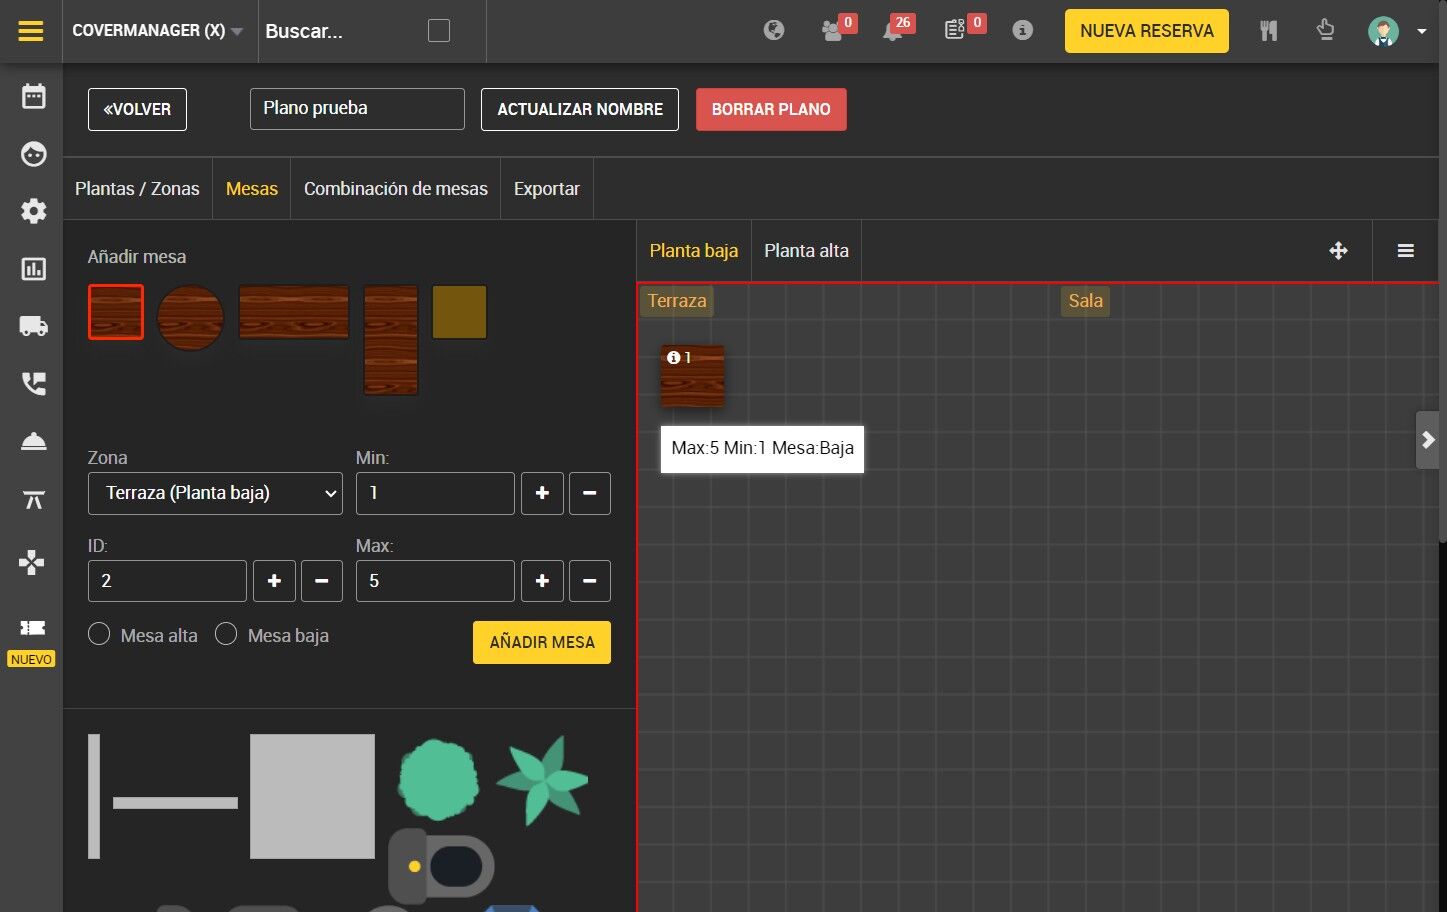Expand the collapsed right side panel arrow
The image size is (1447, 912).
coord(1427,440)
